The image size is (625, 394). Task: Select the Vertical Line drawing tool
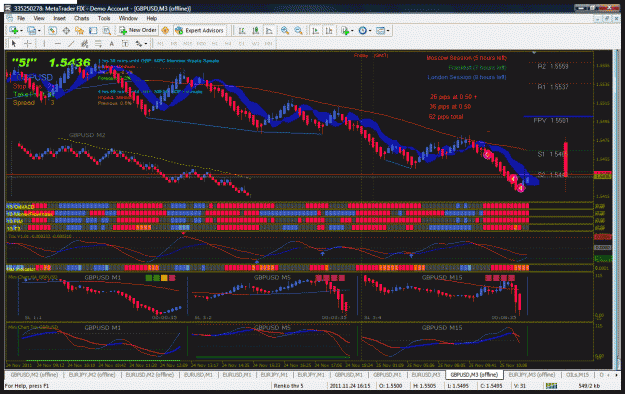tap(44, 43)
